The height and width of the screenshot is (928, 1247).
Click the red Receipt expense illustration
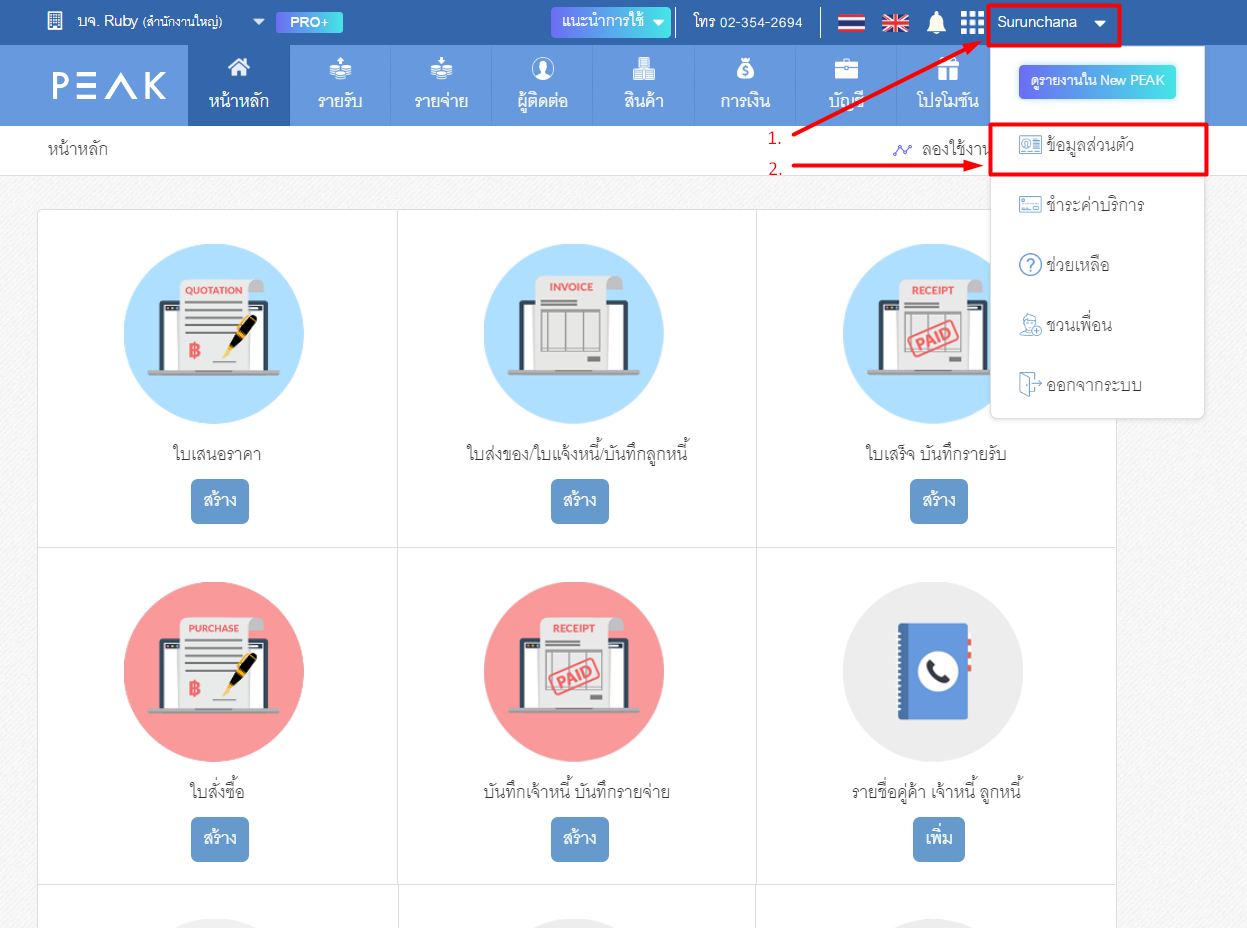click(x=573, y=672)
